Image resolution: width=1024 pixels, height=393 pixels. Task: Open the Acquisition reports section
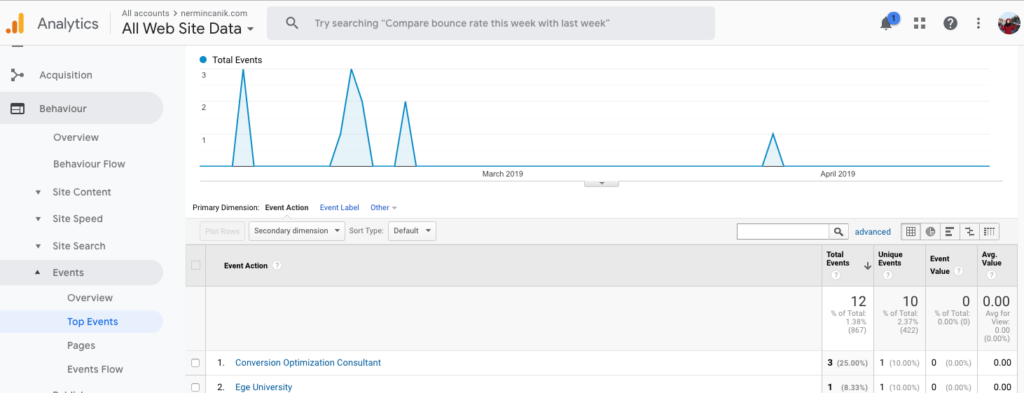(x=65, y=75)
